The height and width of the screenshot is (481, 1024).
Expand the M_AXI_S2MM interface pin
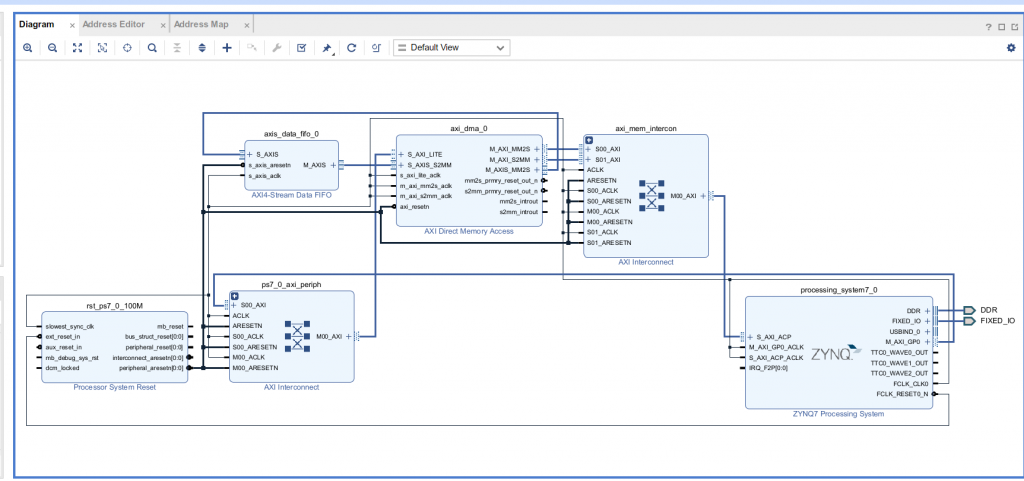click(x=537, y=159)
